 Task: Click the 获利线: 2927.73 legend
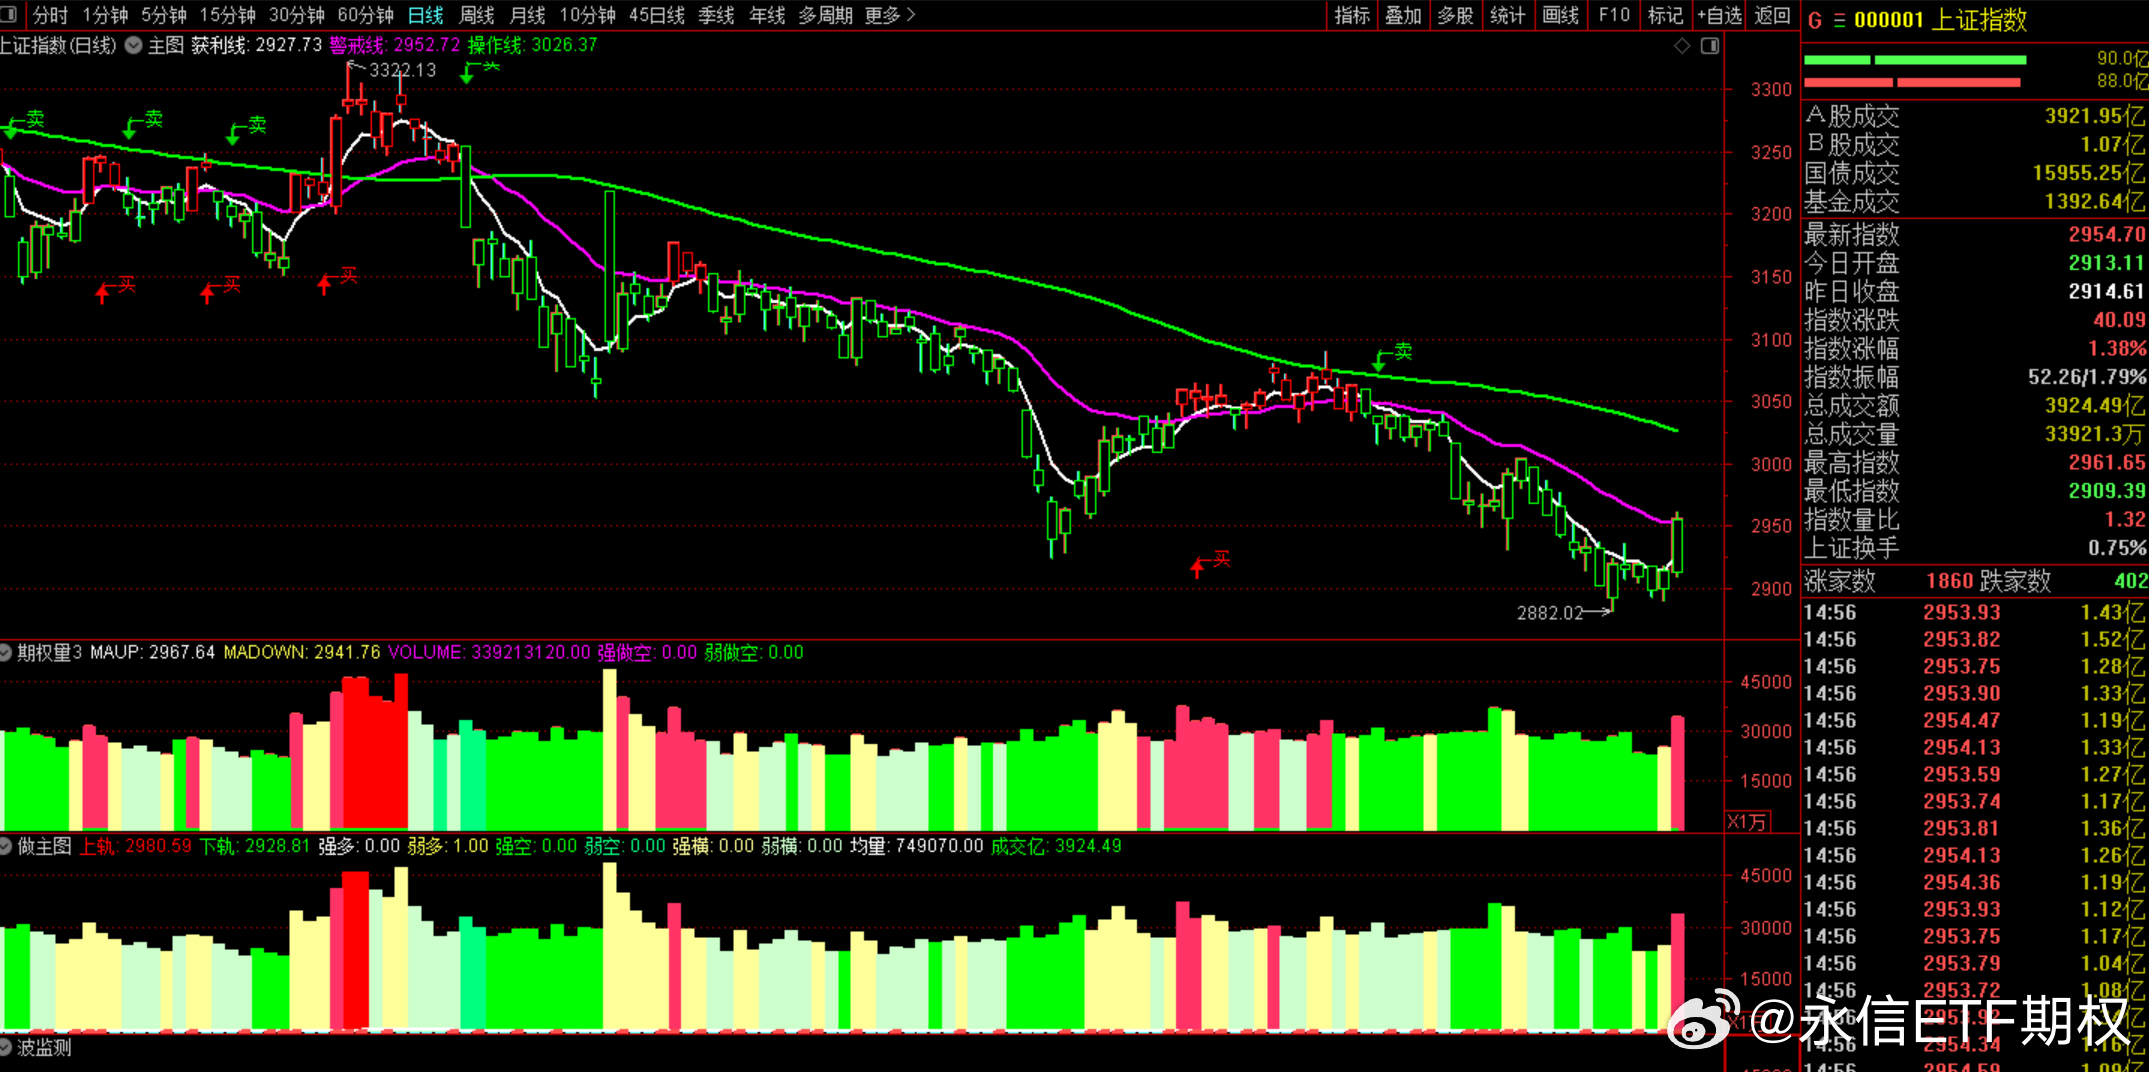pyautogui.click(x=257, y=45)
